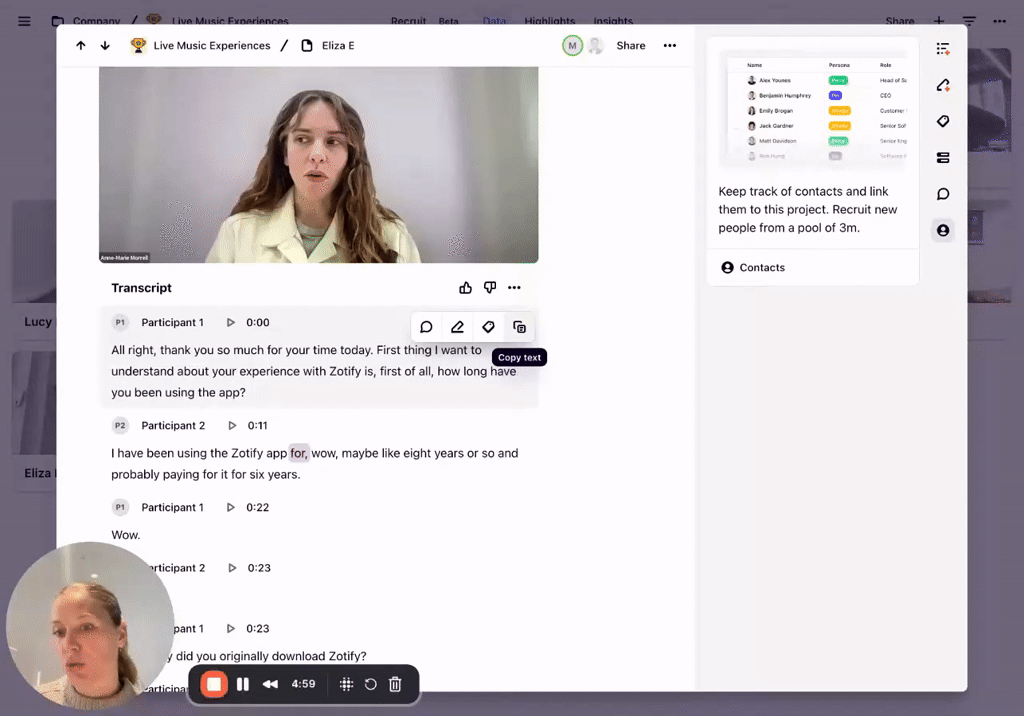Add a comment on the Participant 1 paragraph

click(x=426, y=327)
